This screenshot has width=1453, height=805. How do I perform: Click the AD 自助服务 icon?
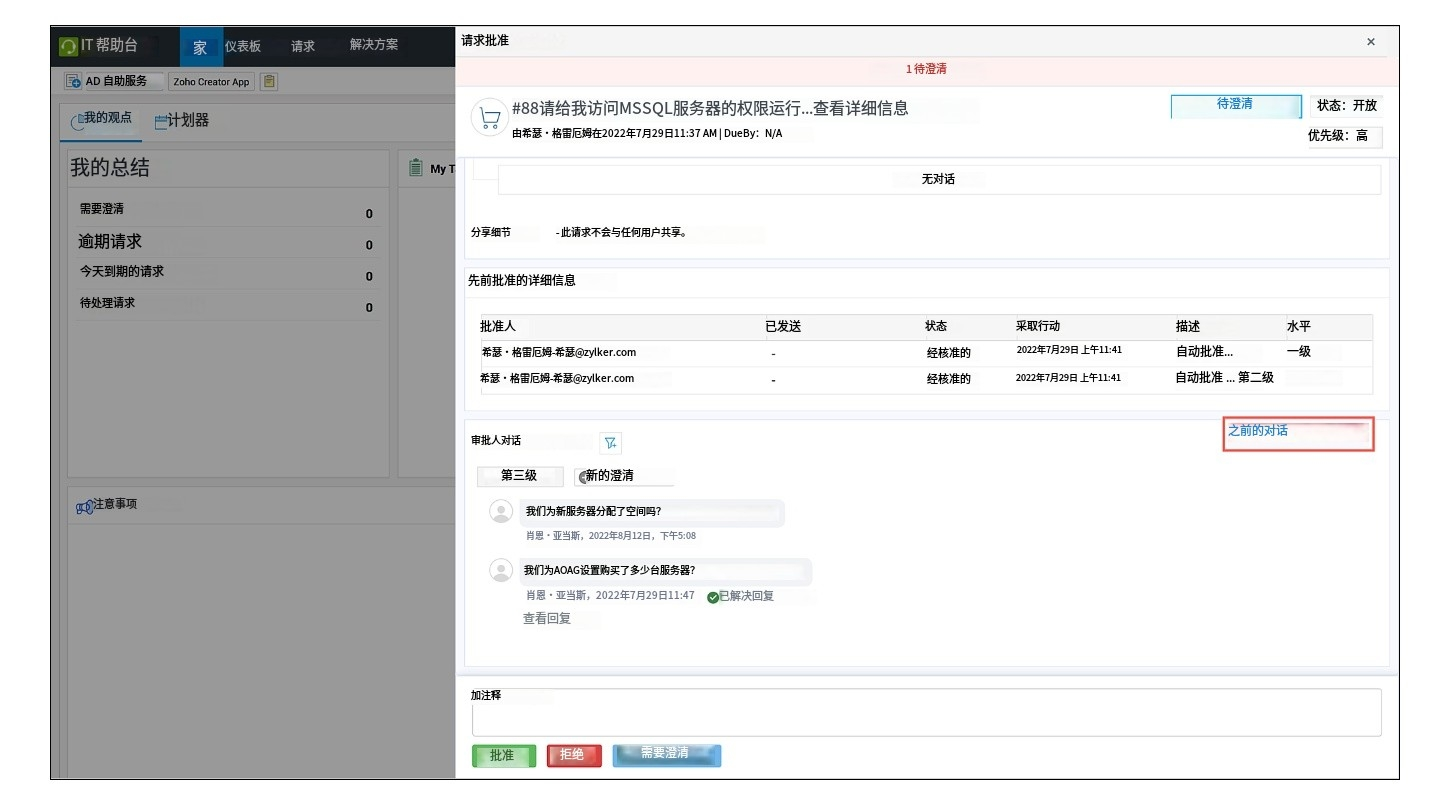tap(73, 82)
